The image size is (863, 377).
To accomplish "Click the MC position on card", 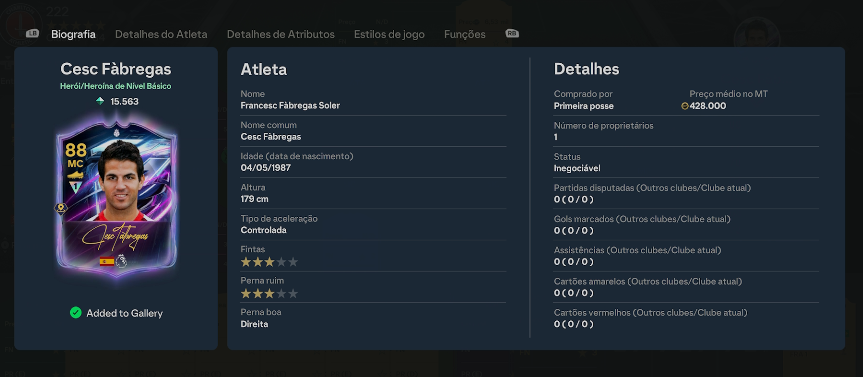I will [x=76, y=164].
